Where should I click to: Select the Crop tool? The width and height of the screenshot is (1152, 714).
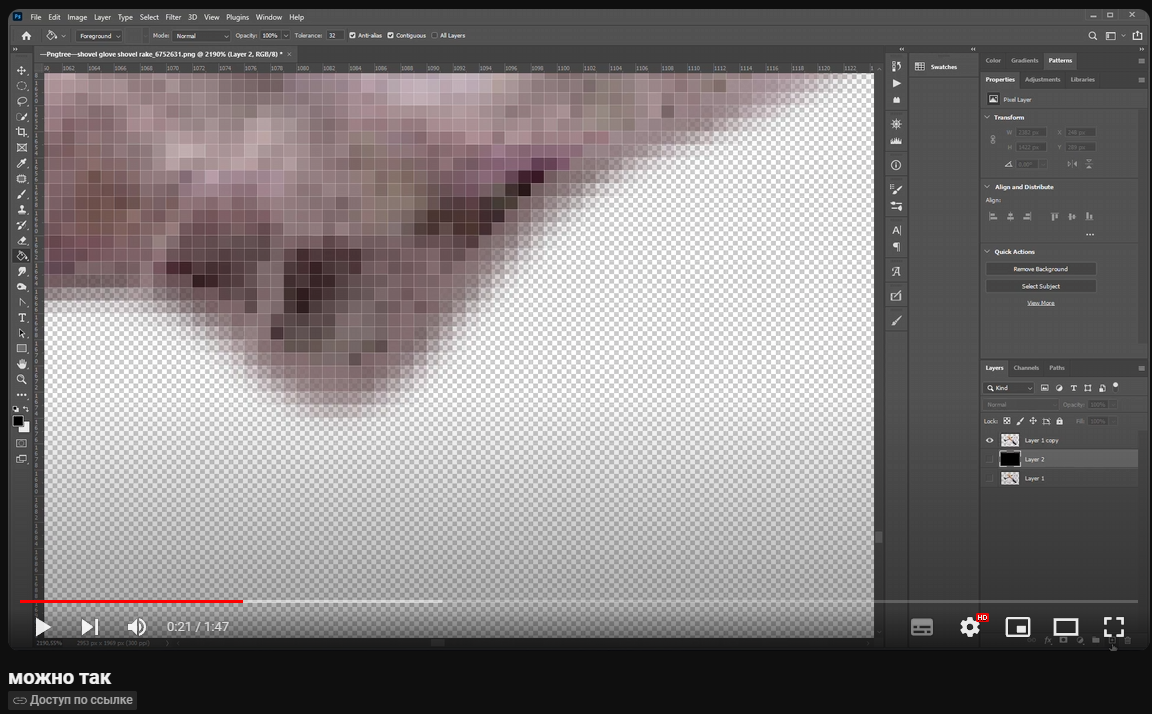click(22, 132)
